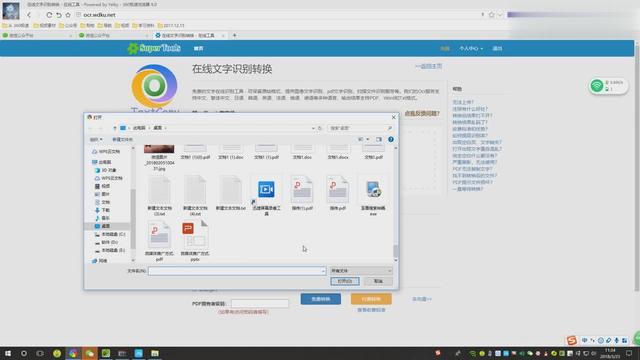Select 音乐 in the dialog sidebar
The height and width of the screenshot is (360, 640).
pyautogui.click(x=102, y=218)
